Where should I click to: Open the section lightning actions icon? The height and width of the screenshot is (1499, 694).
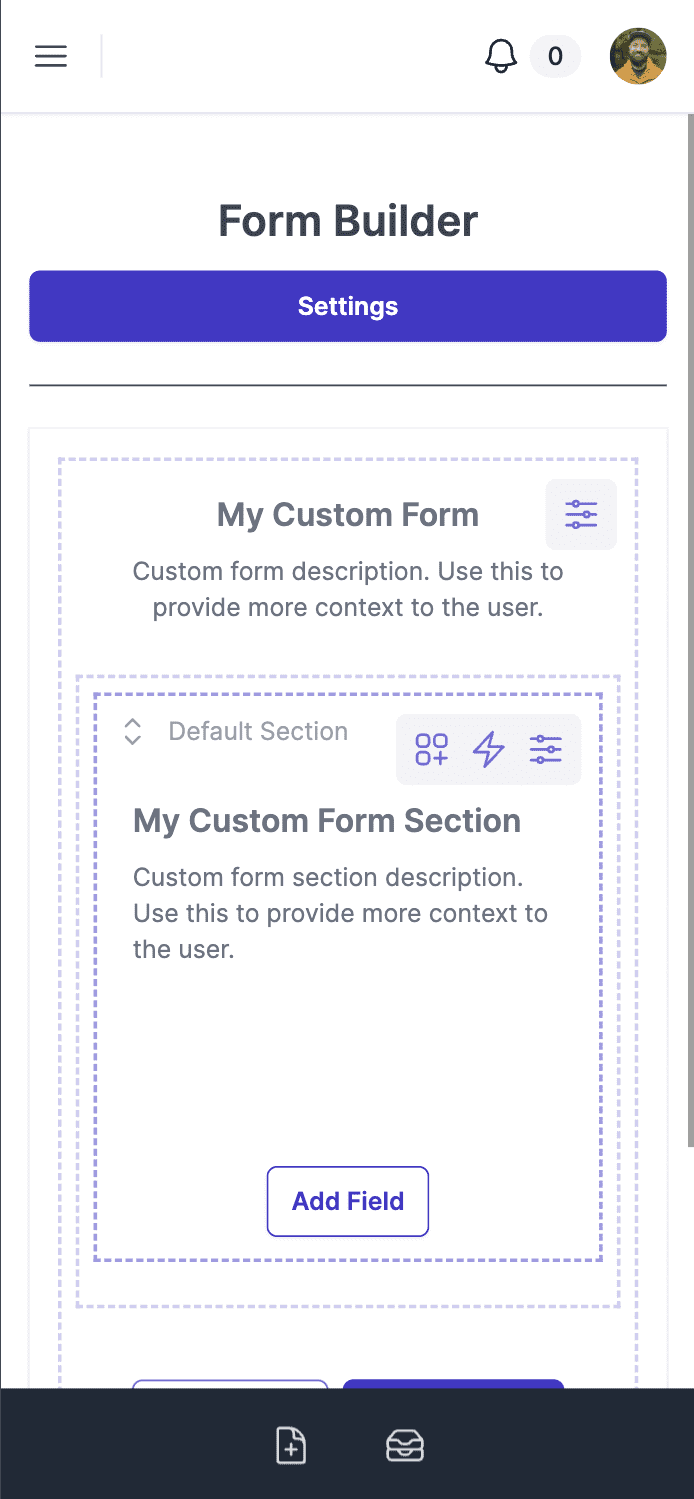(489, 749)
